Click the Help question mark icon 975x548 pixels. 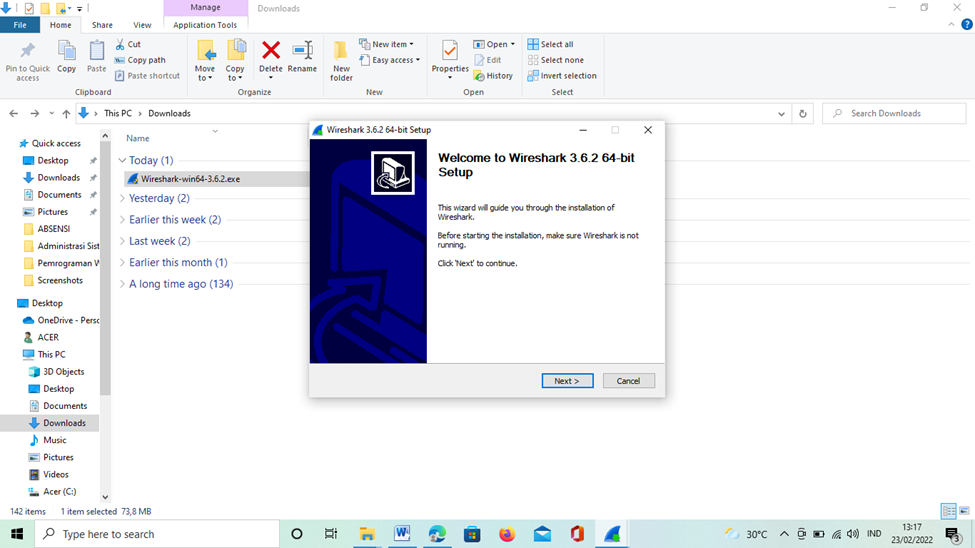tap(967, 24)
